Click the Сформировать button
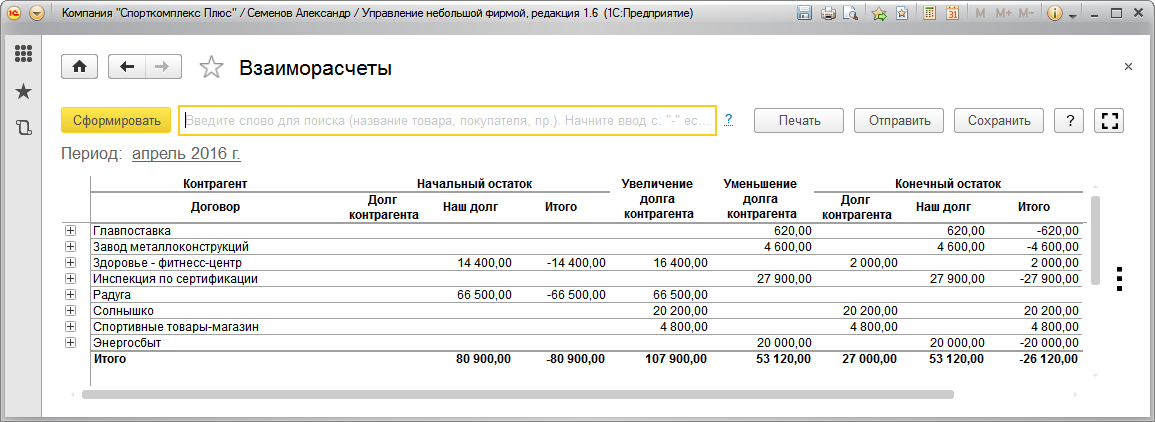1155x422 pixels. 116,121
